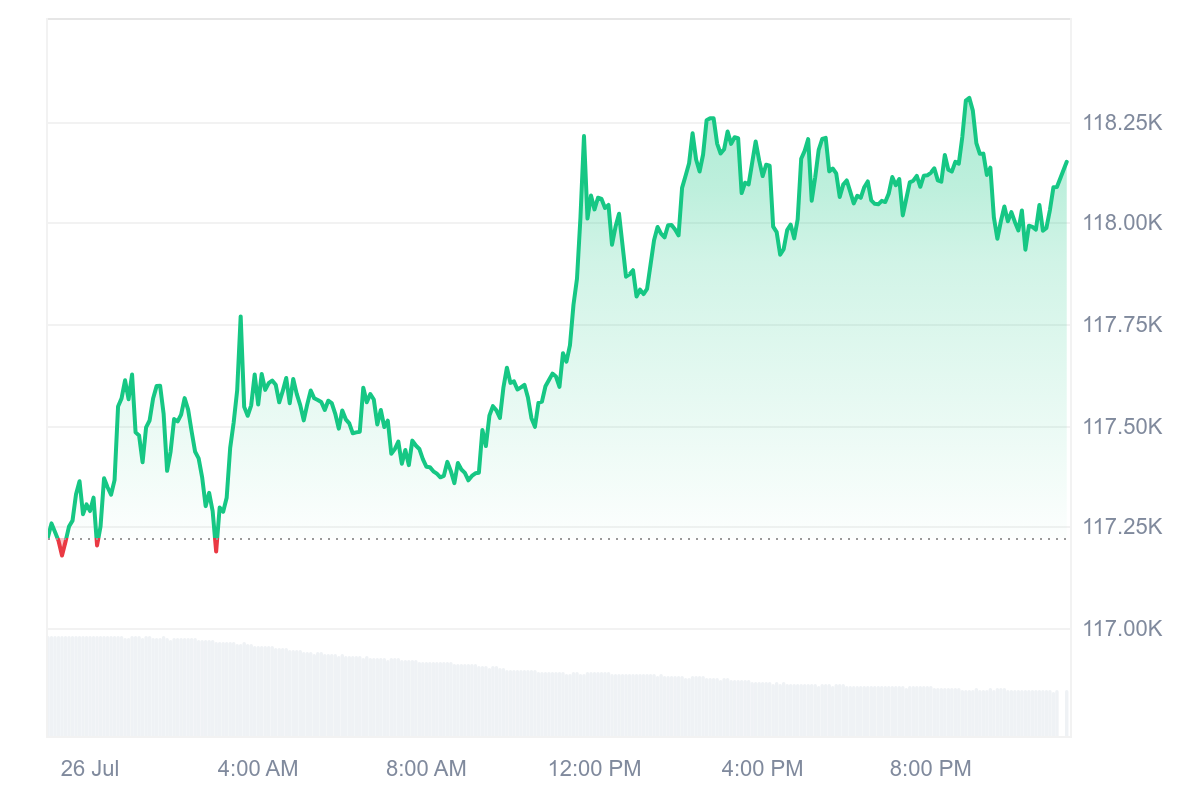1200x800 pixels.
Task: Click the highest price peak on the chart
Action: point(968,98)
